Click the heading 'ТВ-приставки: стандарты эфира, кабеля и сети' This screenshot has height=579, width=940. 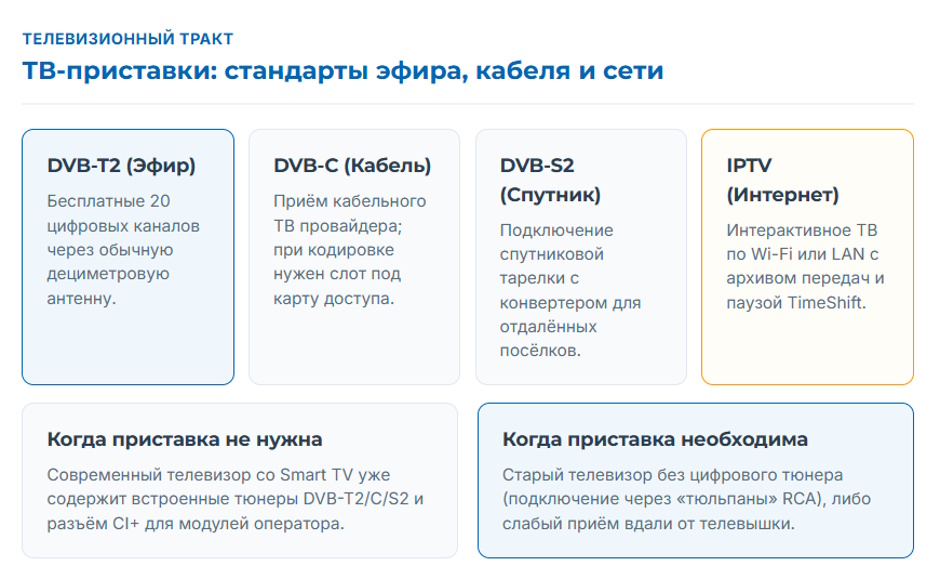click(343, 71)
